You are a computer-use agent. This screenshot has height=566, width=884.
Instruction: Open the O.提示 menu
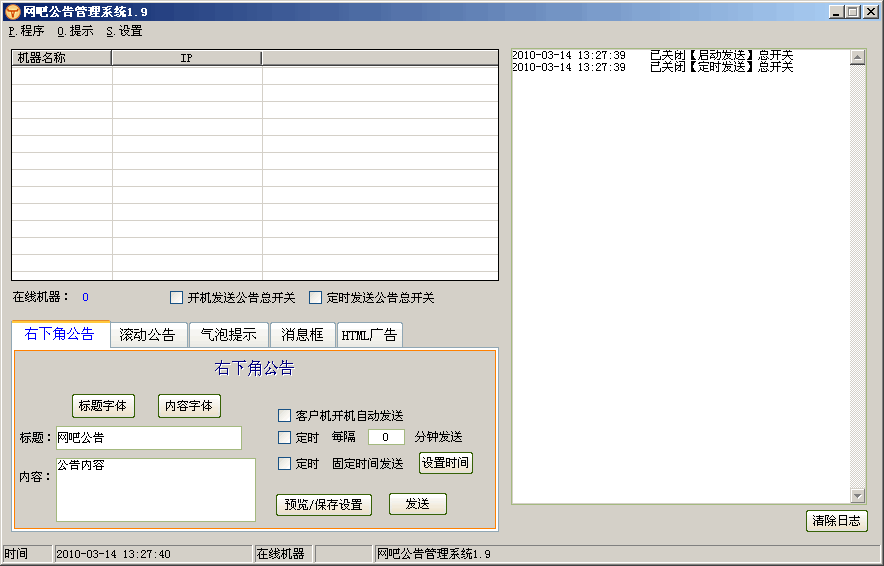pos(75,31)
